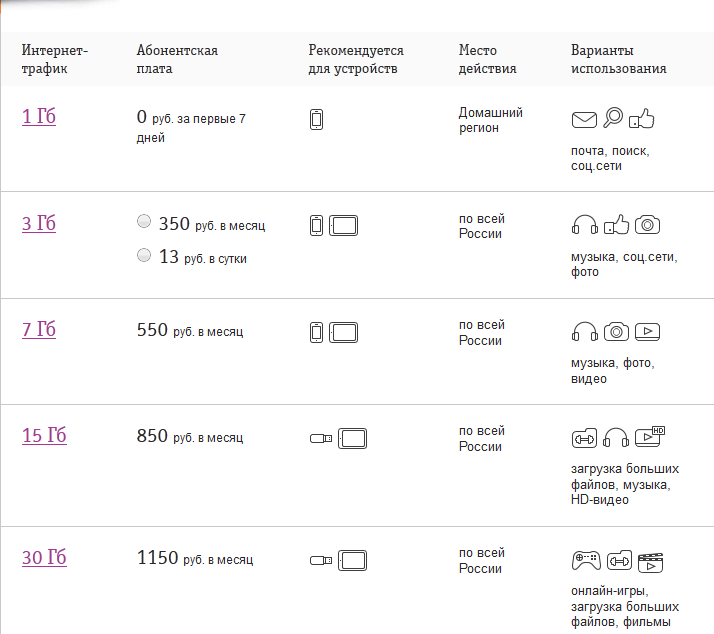Click the USB modem icon in 15 Гб row
Viewport: 714px width, 634px height.
[x=321, y=439]
